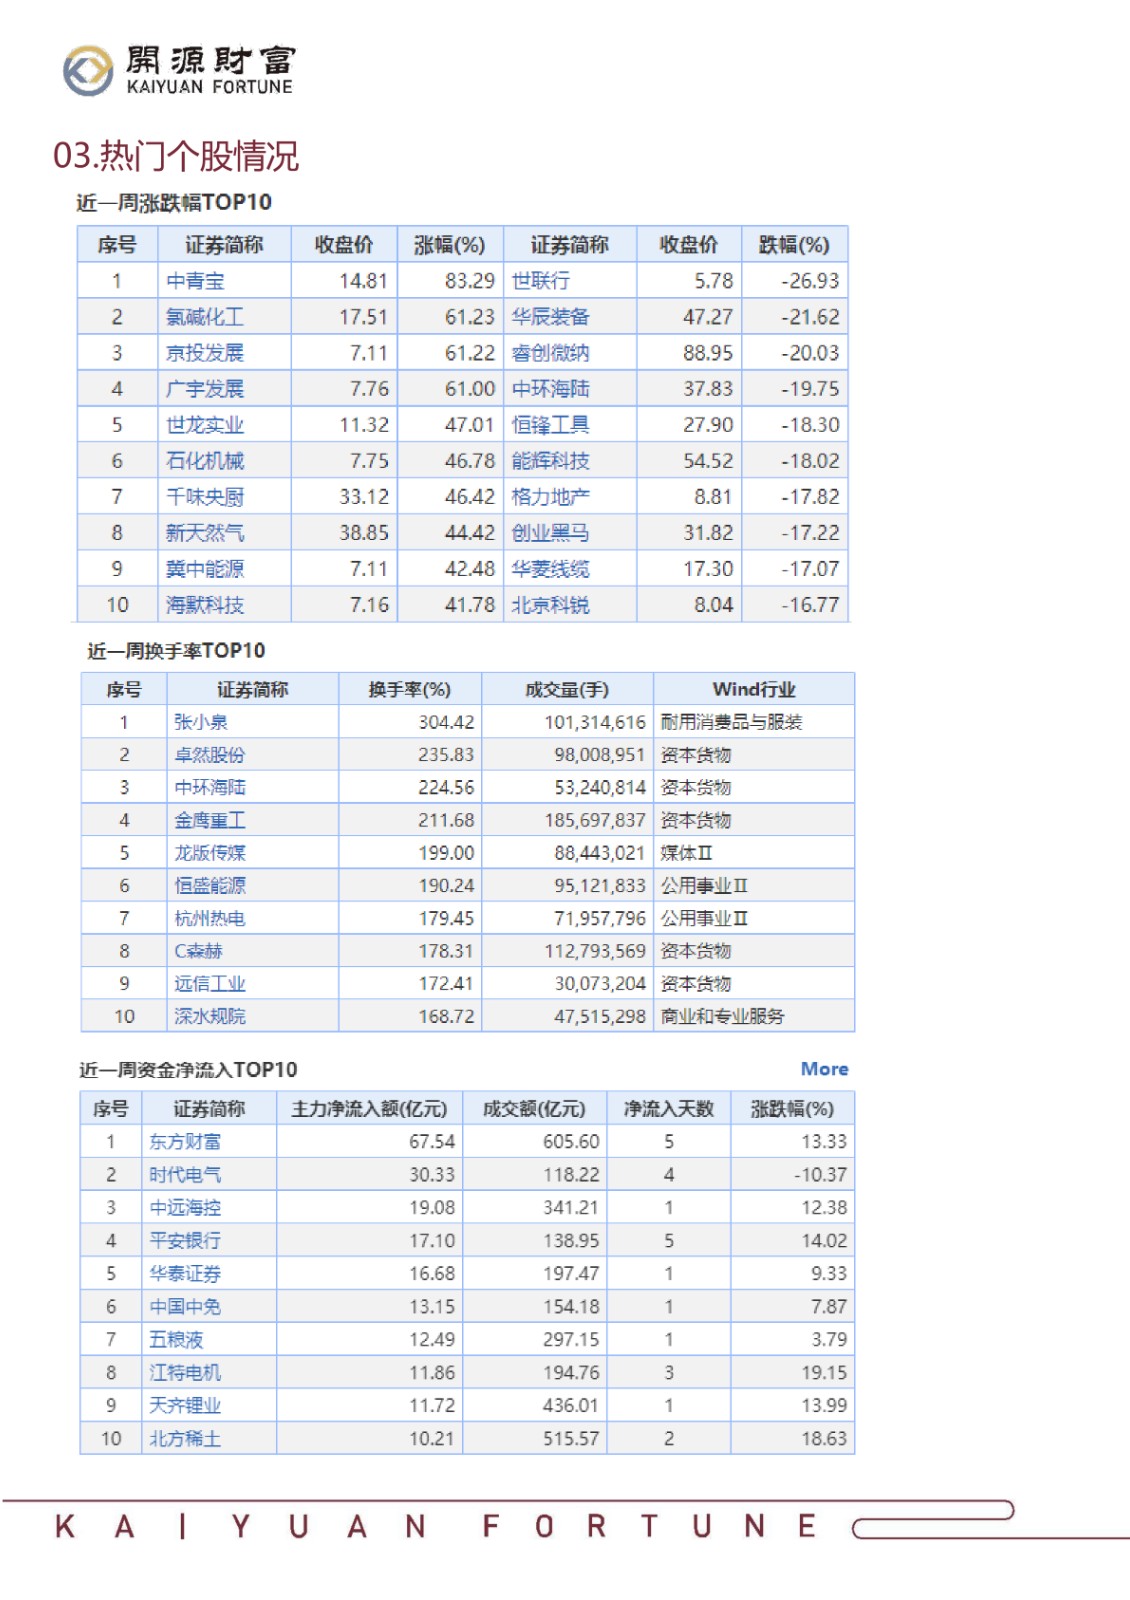The width and height of the screenshot is (1130, 1600).
Task: Select net inflow stock link 平安银行
Action: coord(185,1241)
